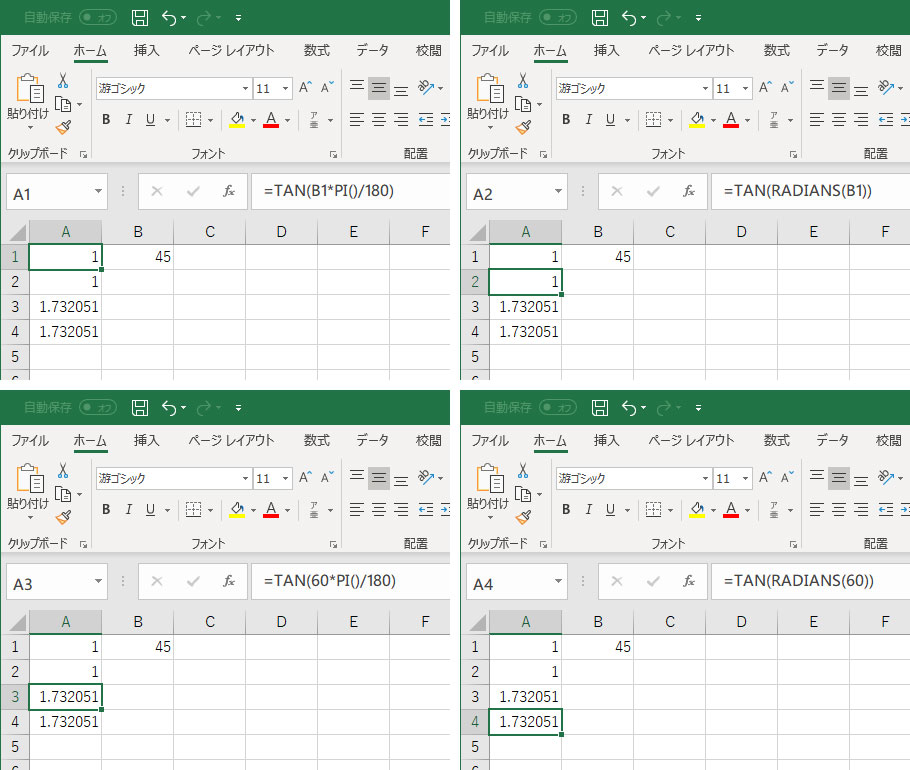The image size is (910, 770).
Task: Click cell B1 with 45 in the bottom-left window
Action: pos(138,647)
